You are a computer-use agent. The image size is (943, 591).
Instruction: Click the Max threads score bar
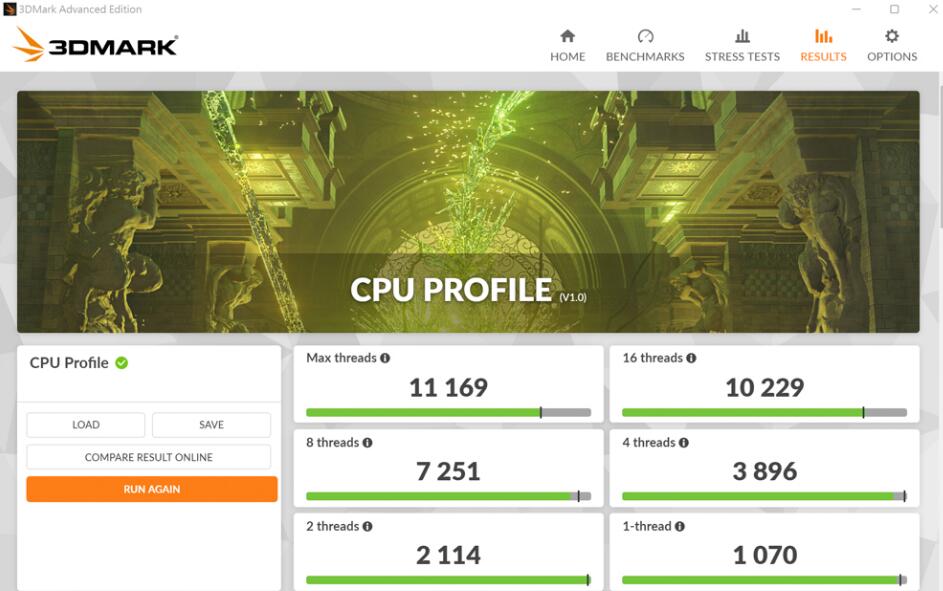448,412
